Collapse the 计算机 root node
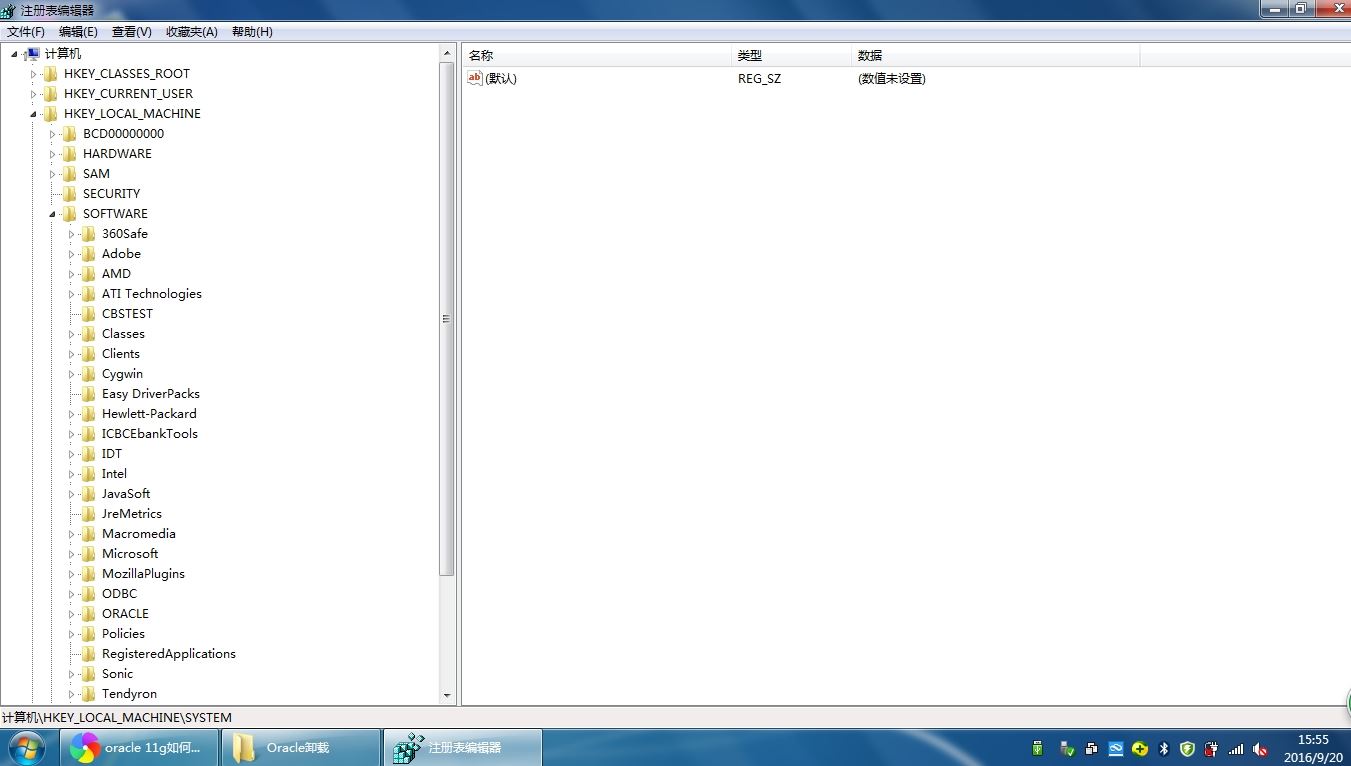 [14, 54]
